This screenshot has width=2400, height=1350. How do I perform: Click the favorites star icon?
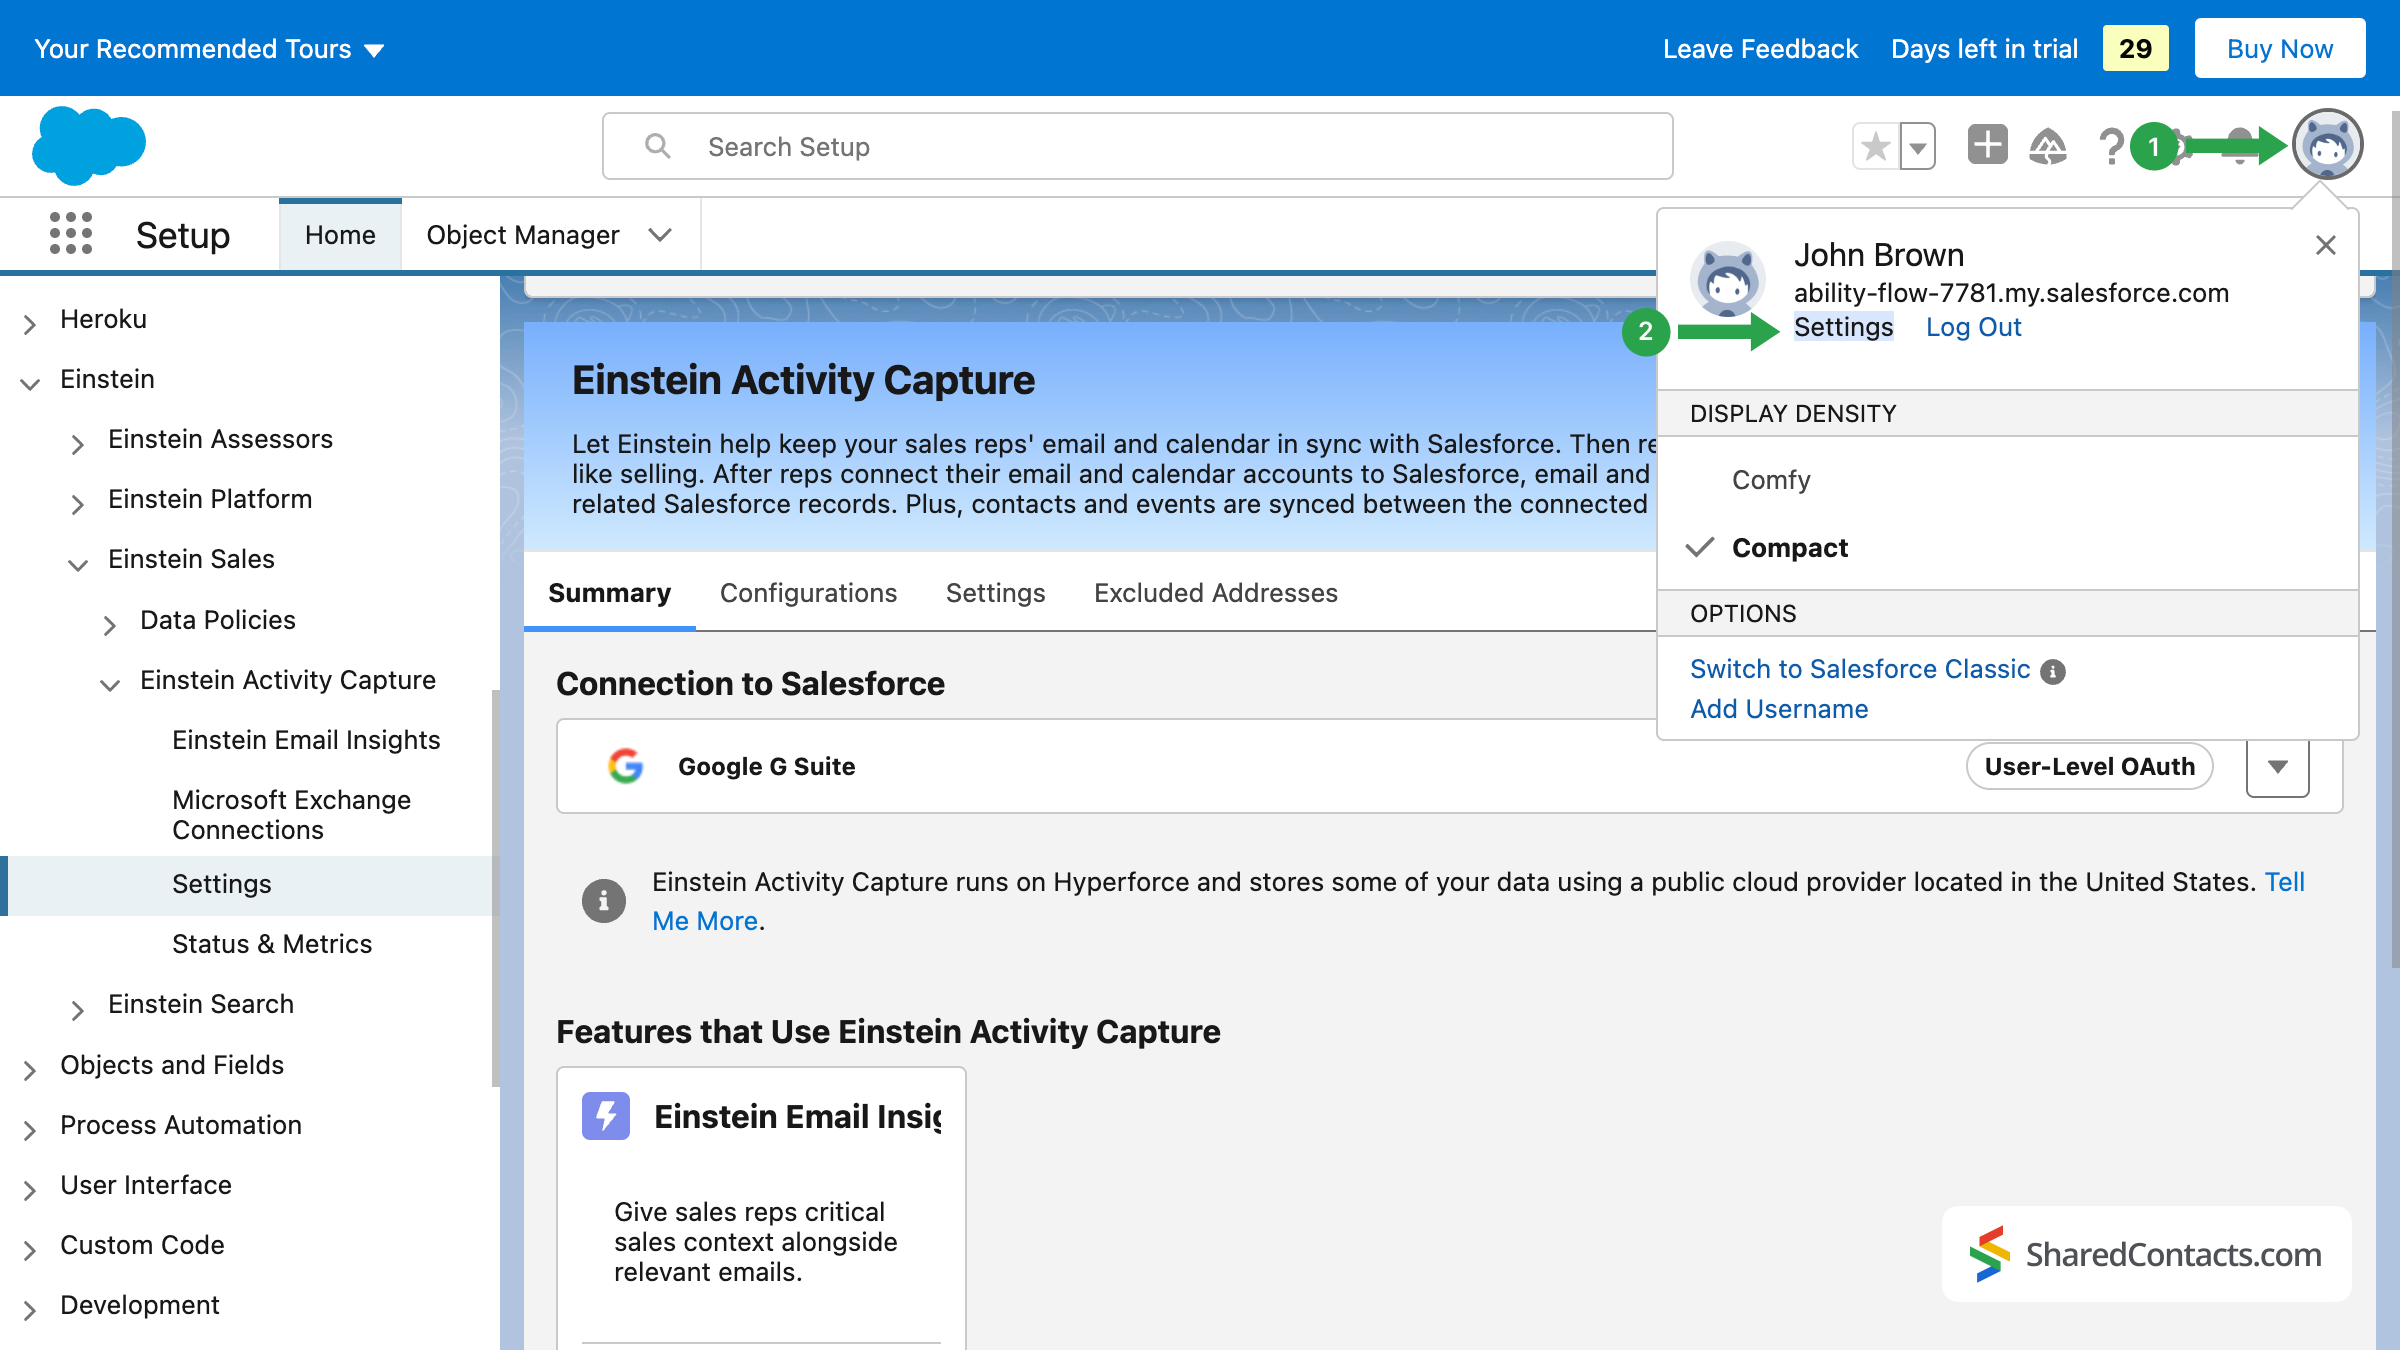(1876, 147)
